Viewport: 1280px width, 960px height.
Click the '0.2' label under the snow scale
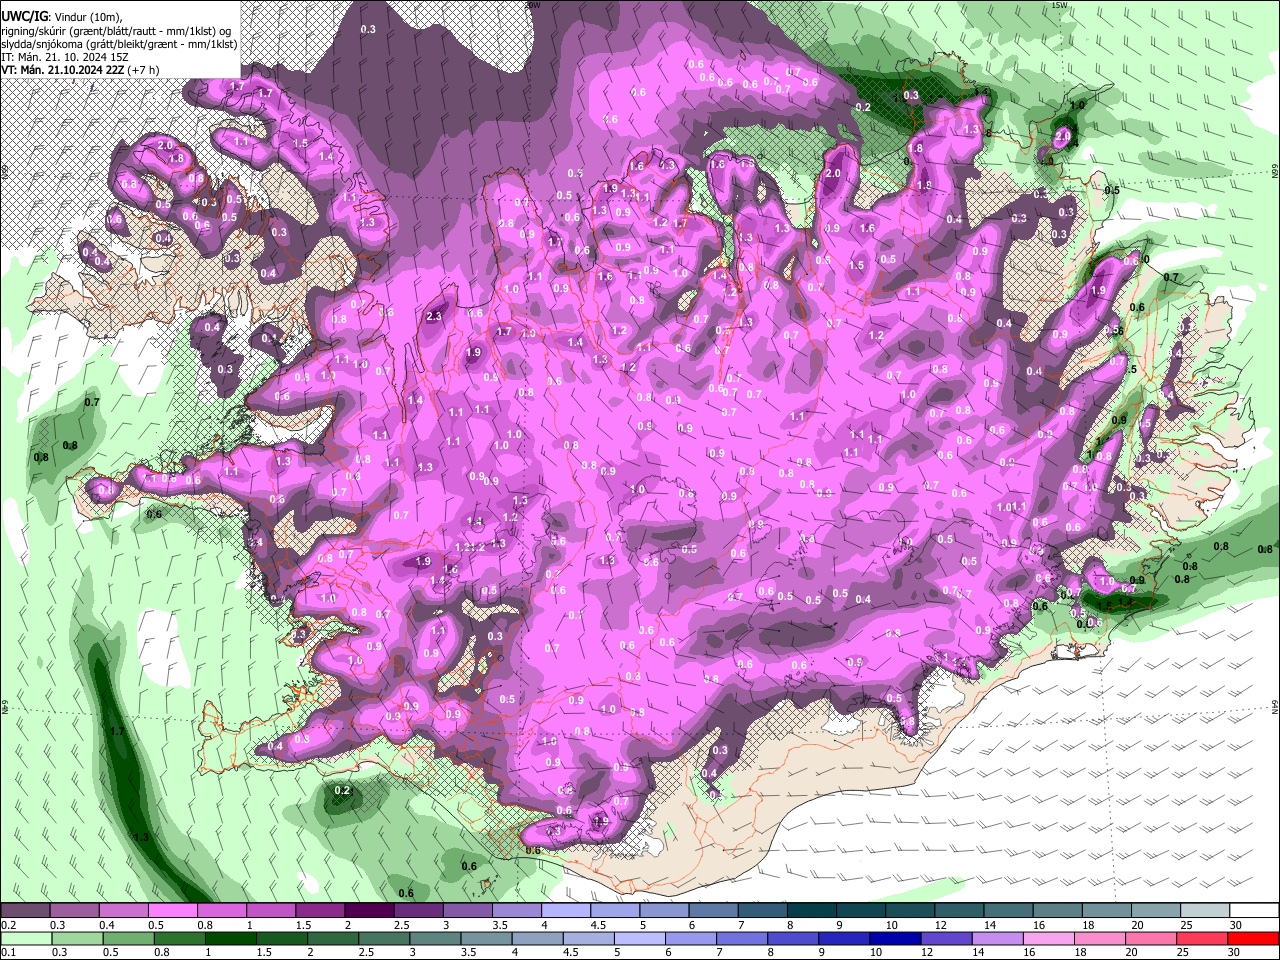[x=7, y=925]
